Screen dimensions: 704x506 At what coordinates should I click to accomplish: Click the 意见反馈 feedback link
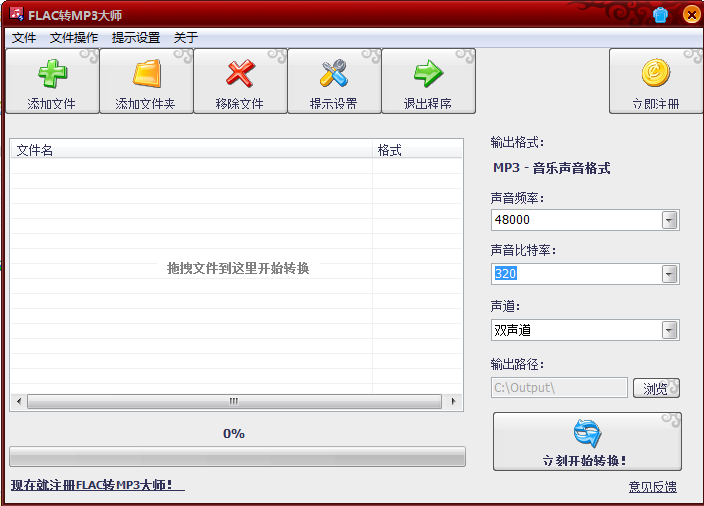tap(652, 487)
